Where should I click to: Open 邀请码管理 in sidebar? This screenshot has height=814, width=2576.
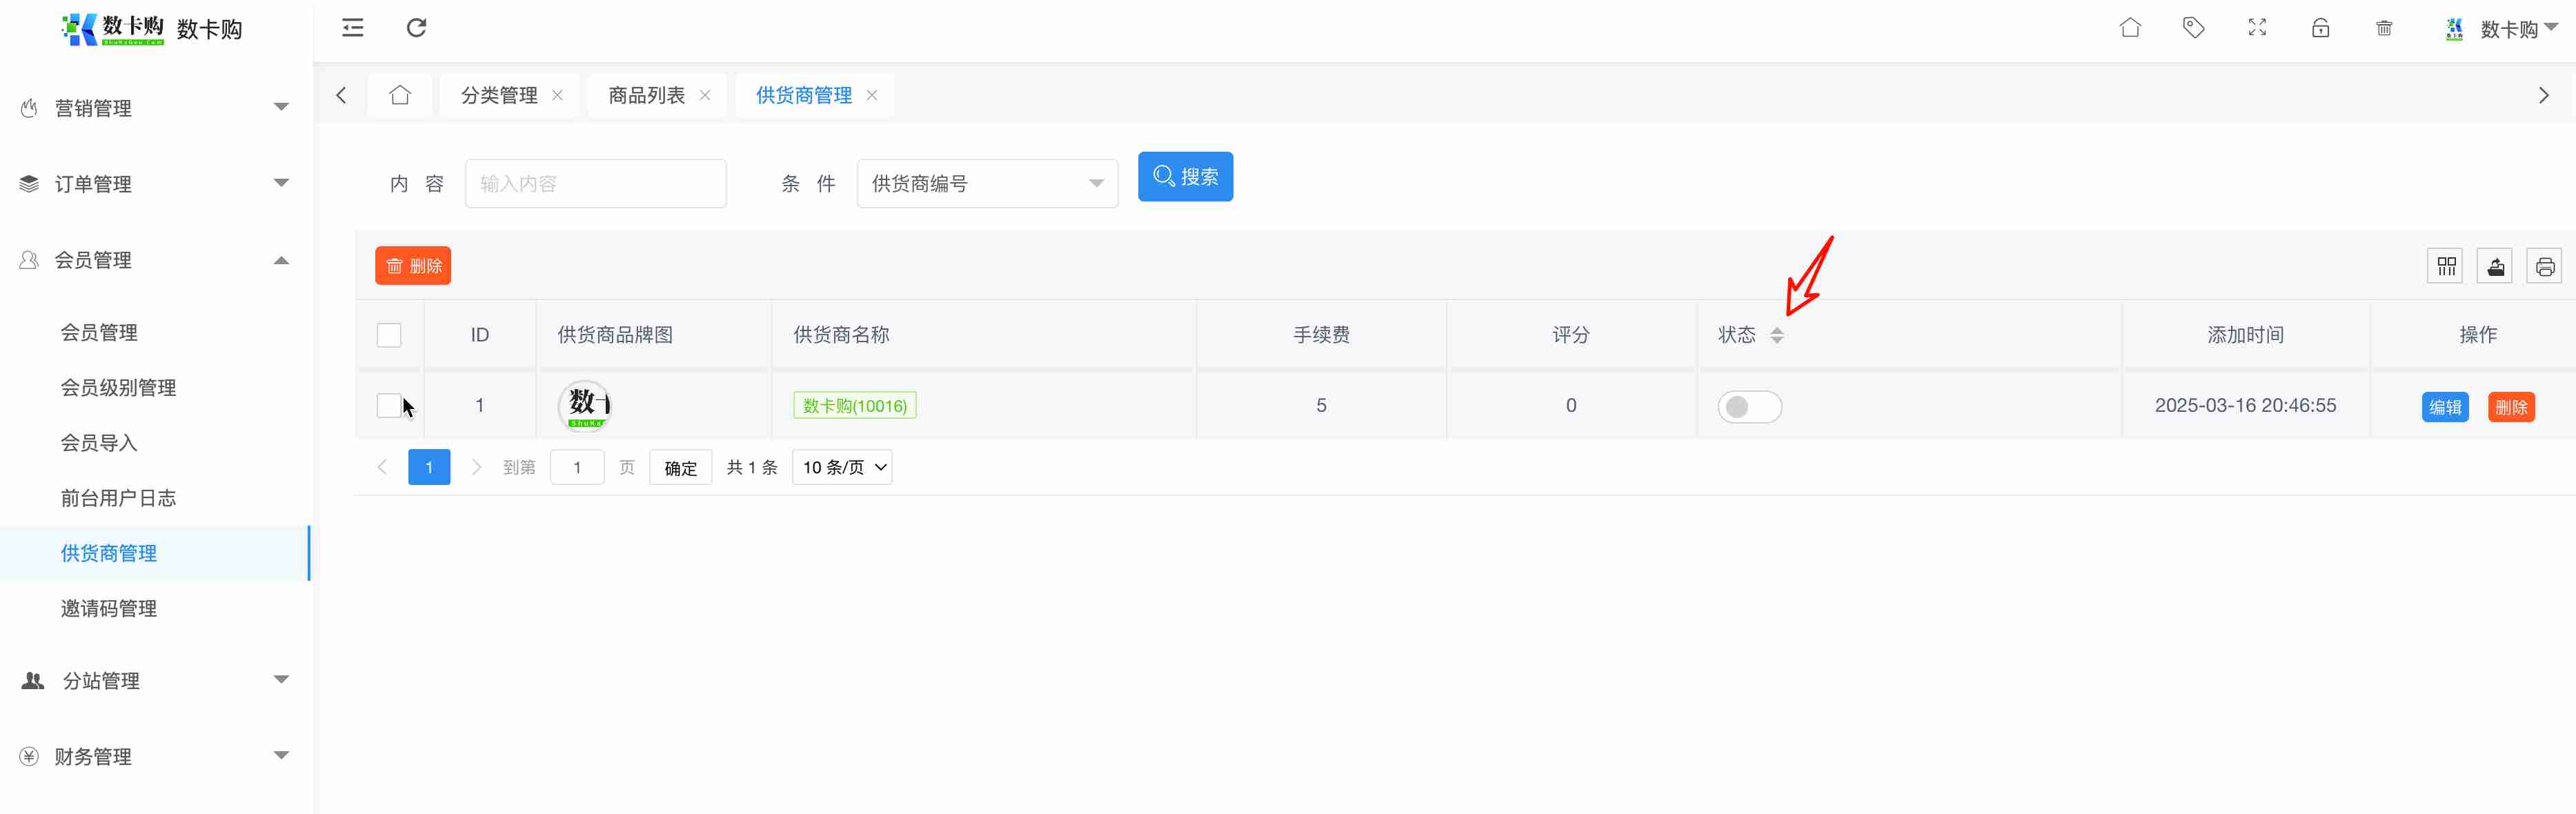click(109, 608)
